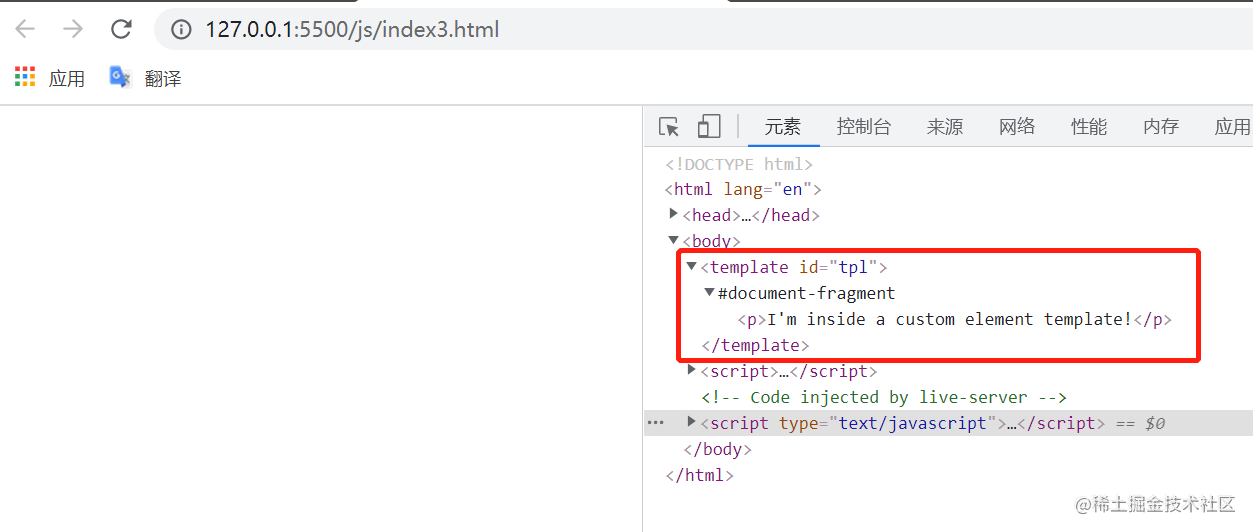The height and width of the screenshot is (532, 1253).
Task: Select the <!DOCTYPE html> line
Action: point(739,164)
